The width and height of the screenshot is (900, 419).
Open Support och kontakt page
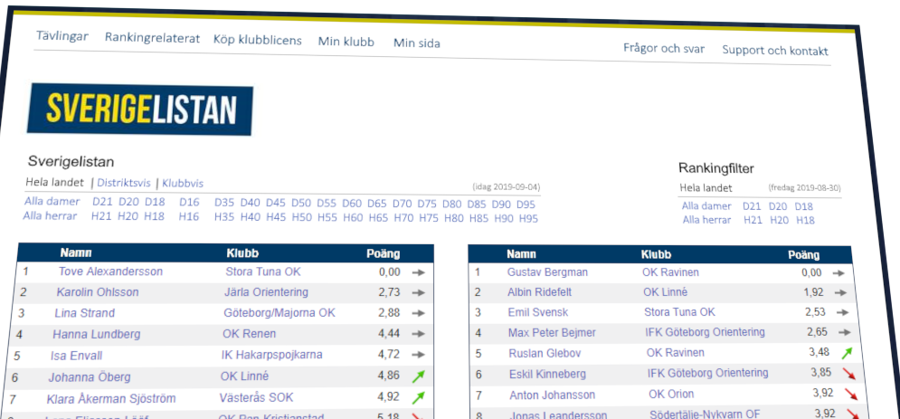775,51
